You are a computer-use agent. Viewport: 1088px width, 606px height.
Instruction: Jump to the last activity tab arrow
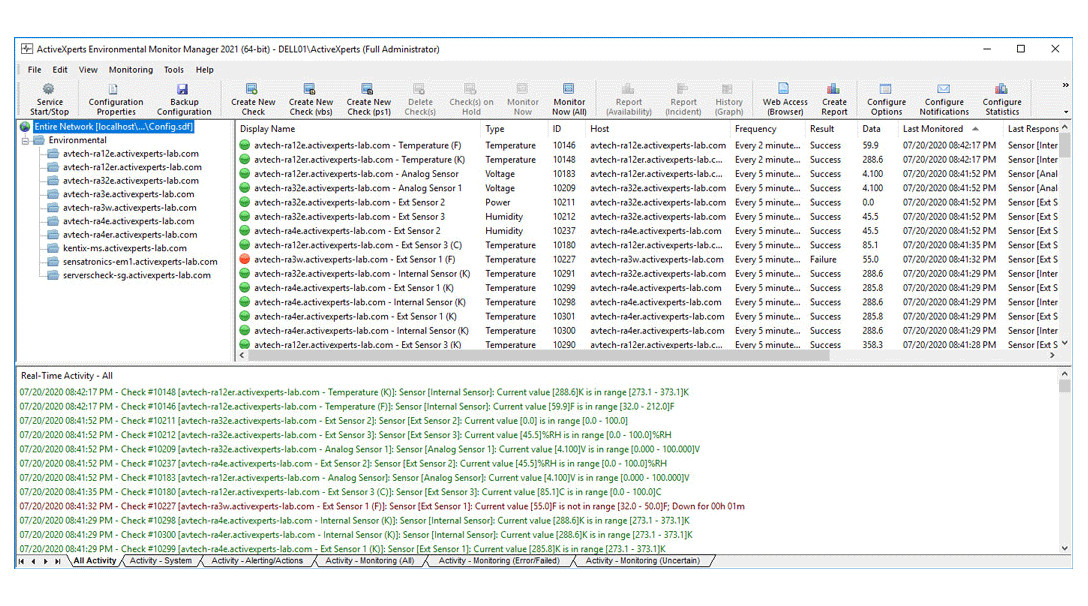pos(58,561)
